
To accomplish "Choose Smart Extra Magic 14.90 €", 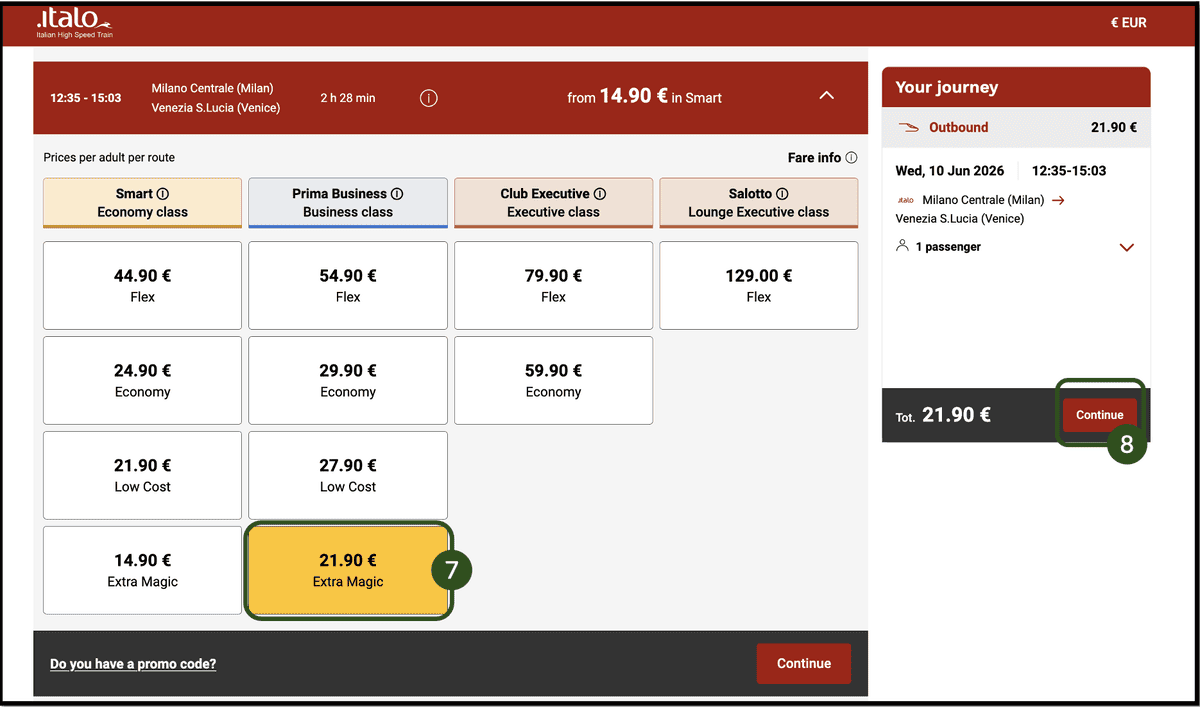I will point(142,570).
